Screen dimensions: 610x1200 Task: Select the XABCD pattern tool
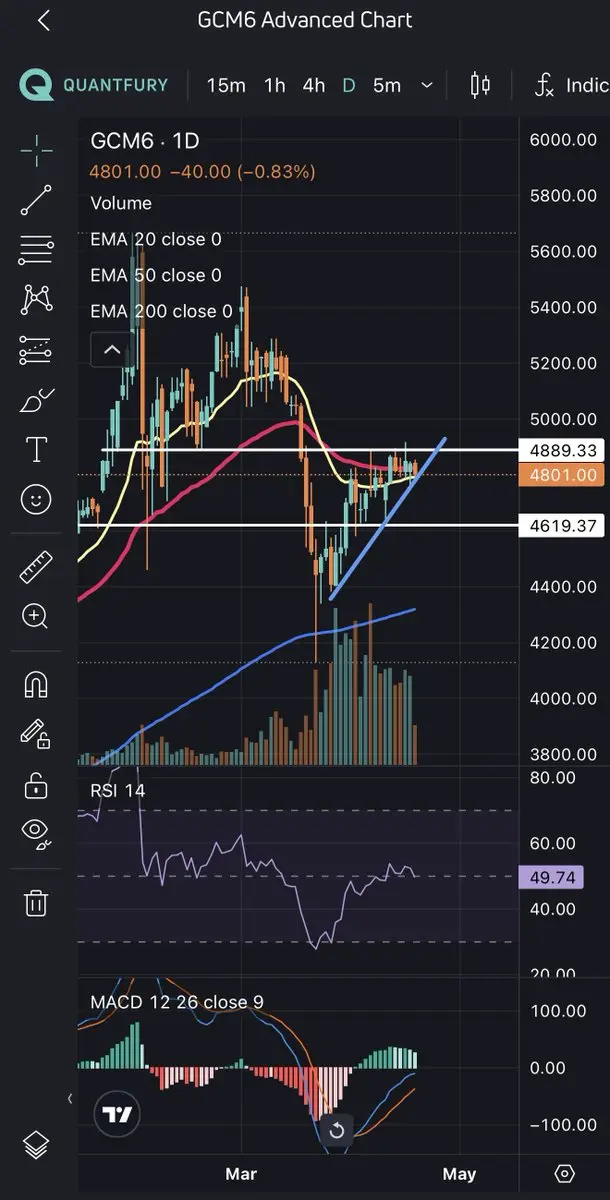pos(36,299)
